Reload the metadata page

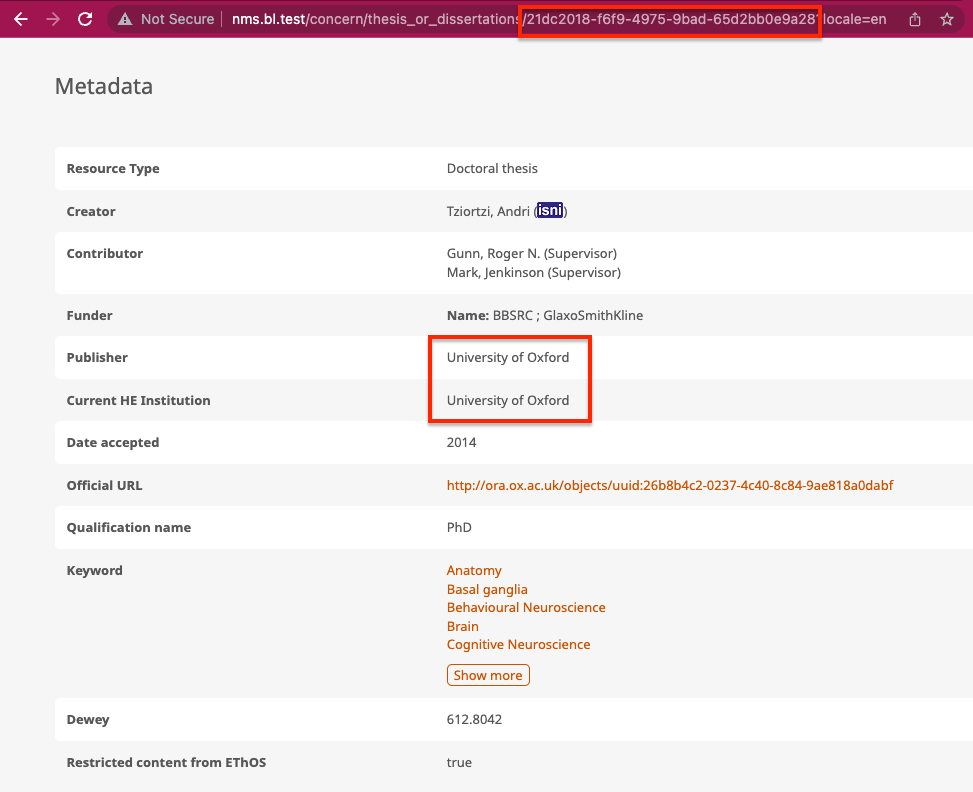[x=85, y=18]
